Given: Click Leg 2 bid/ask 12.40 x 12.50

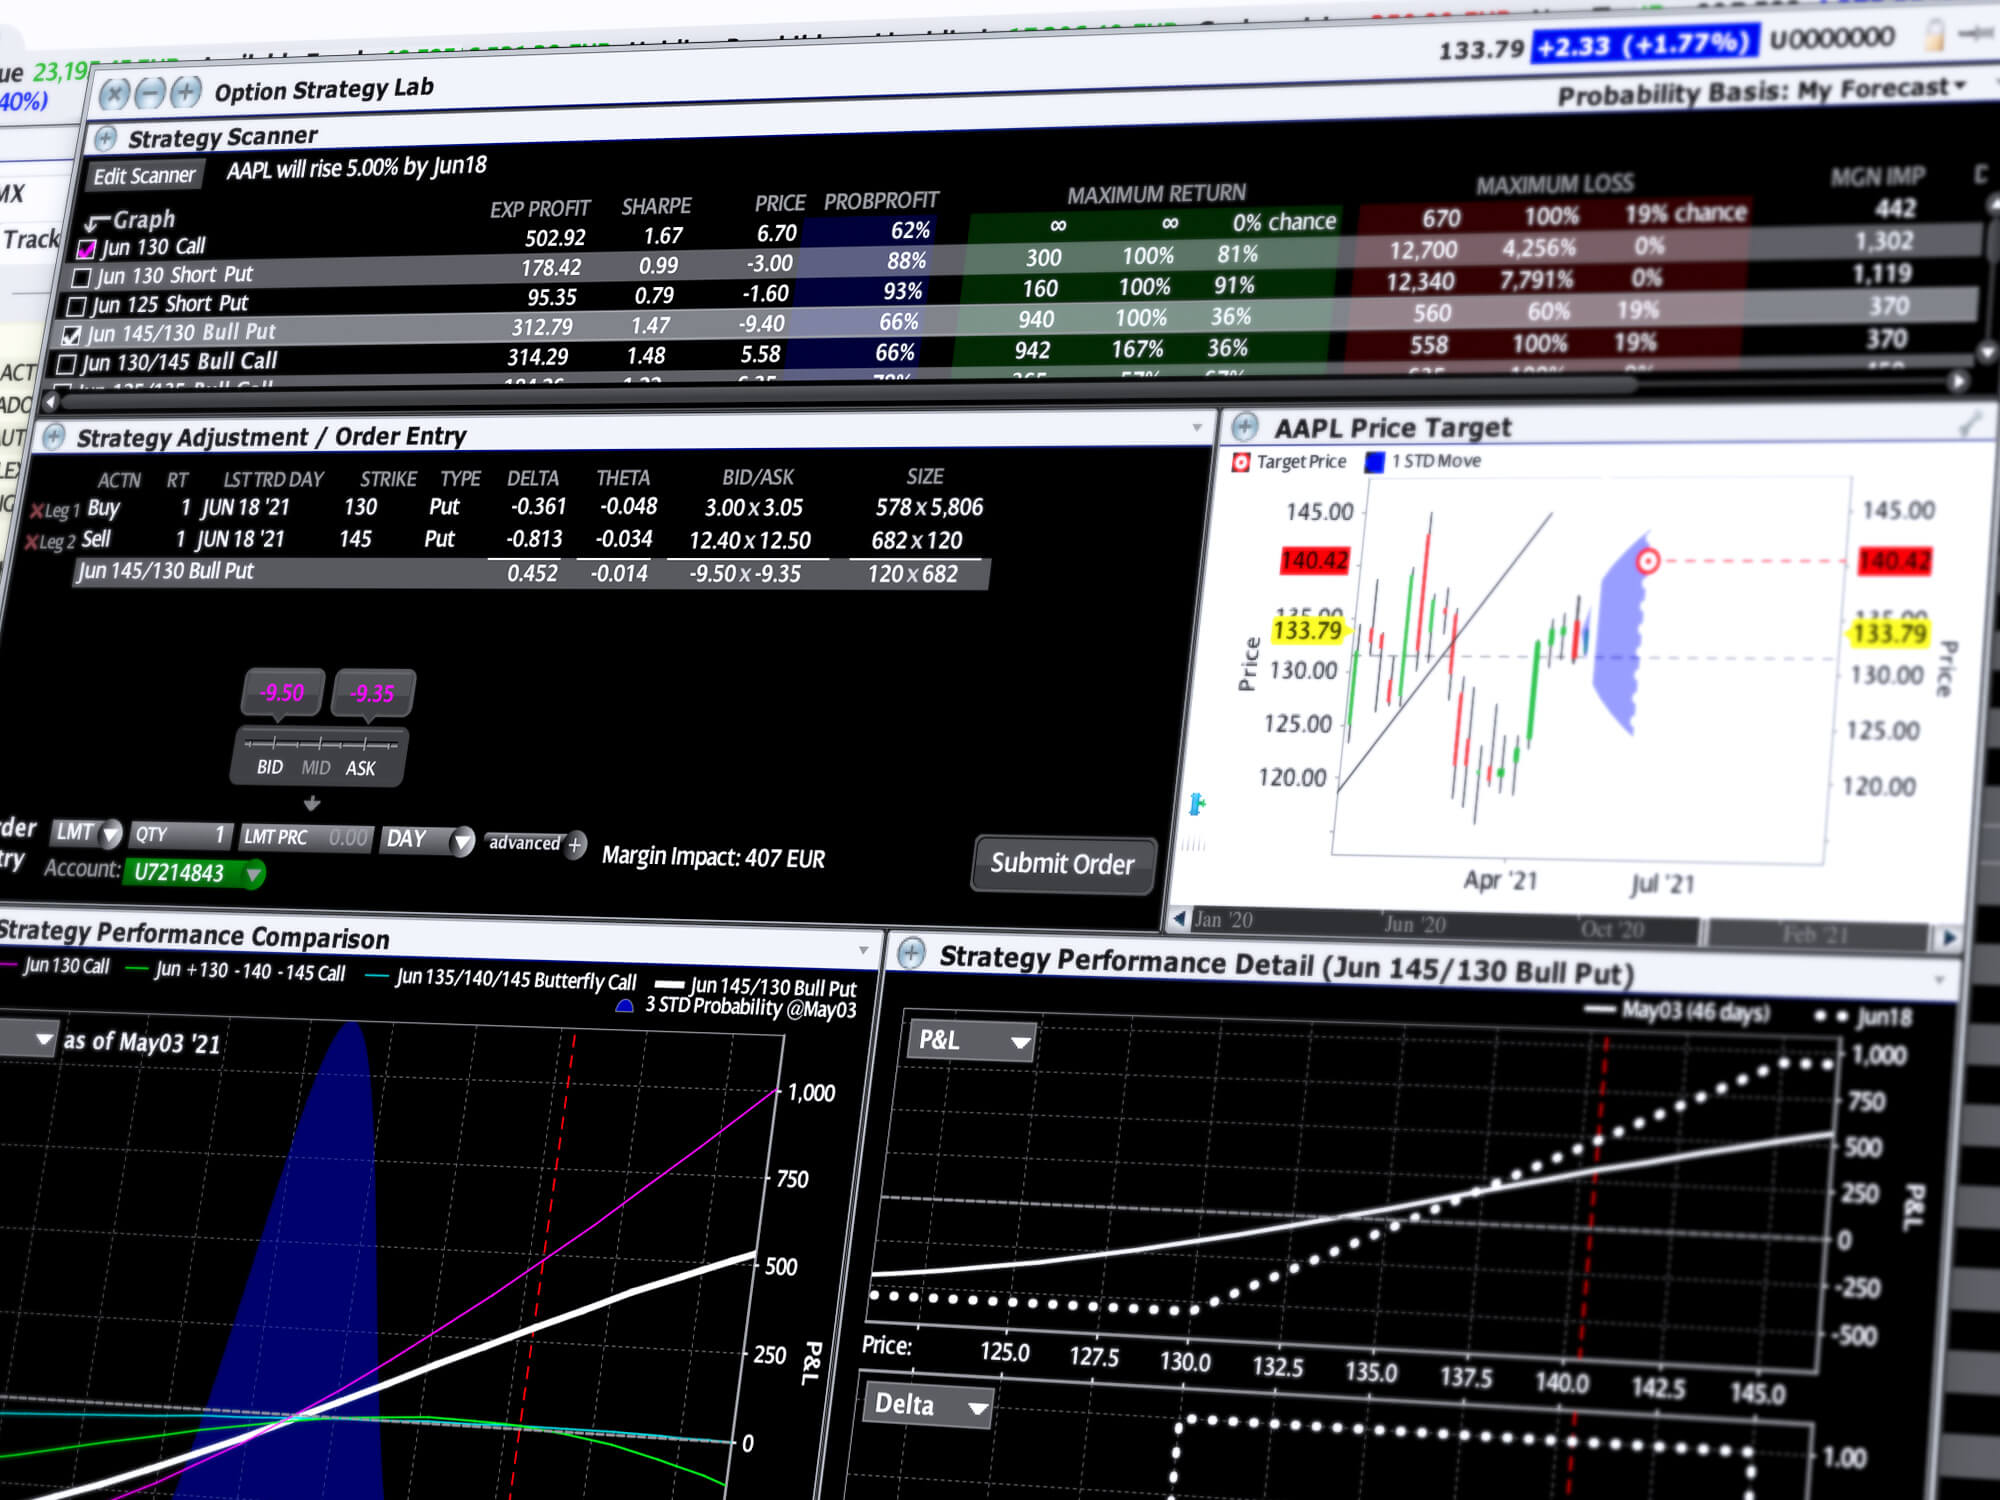Looking at the screenshot, I should [x=750, y=540].
